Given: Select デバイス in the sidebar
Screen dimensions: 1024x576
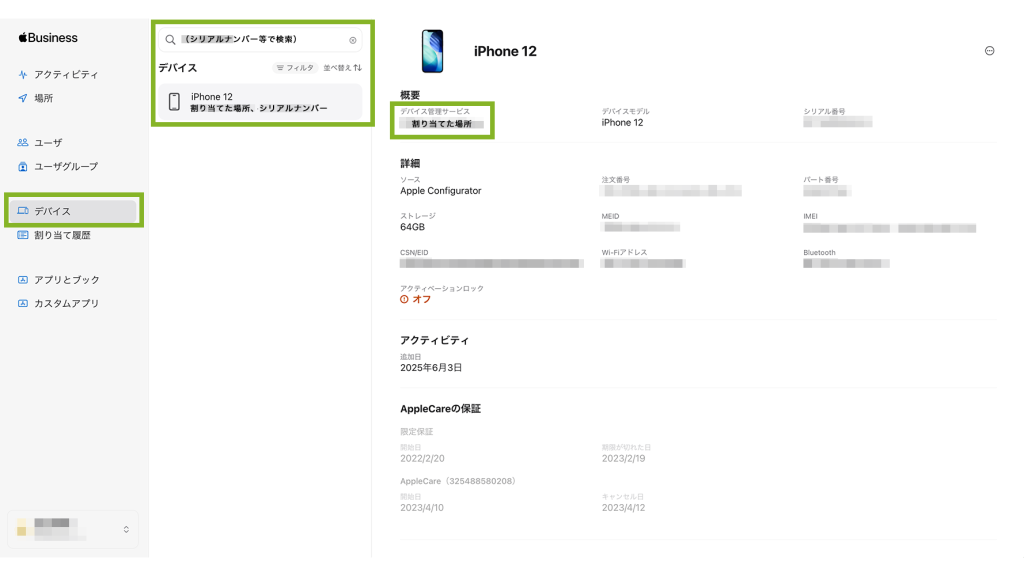Looking at the screenshot, I should click(x=73, y=211).
